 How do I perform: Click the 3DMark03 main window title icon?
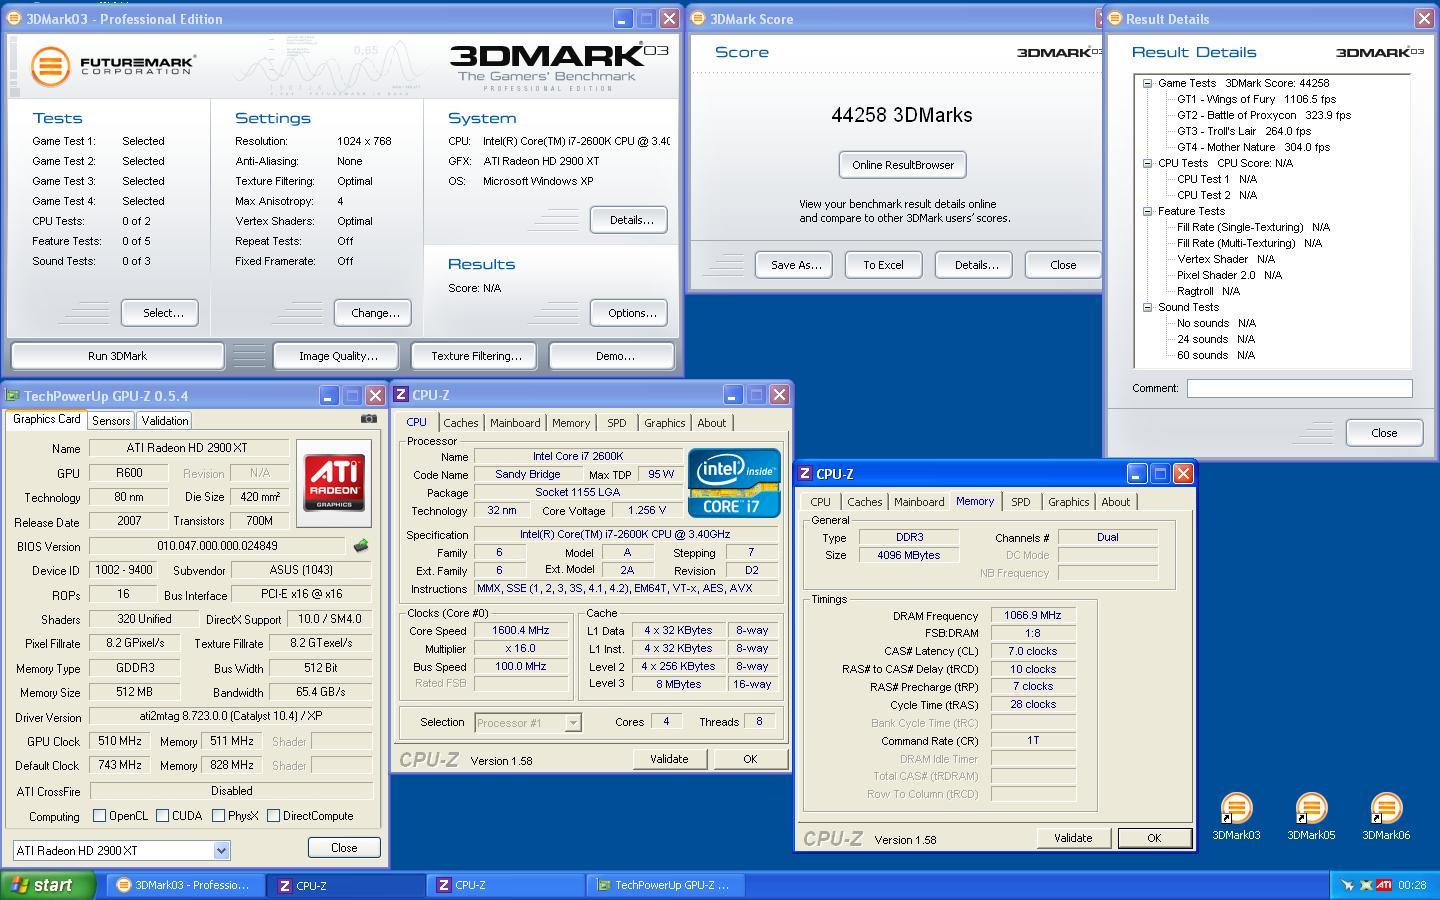point(16,19)
